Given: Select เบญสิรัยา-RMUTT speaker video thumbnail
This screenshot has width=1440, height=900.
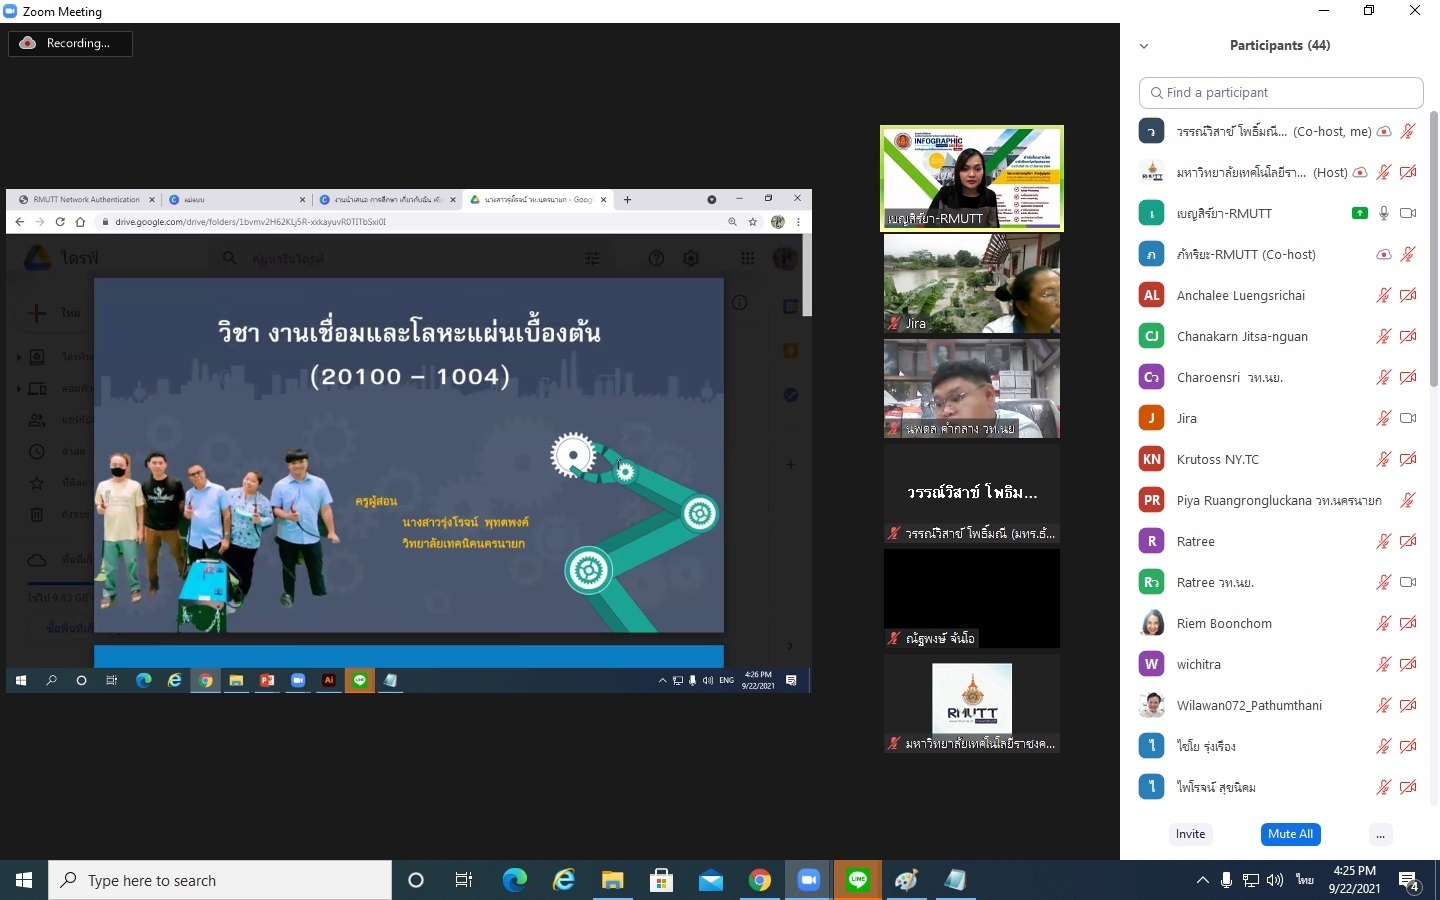Looking at the screenshot, I should click(971, 178).
